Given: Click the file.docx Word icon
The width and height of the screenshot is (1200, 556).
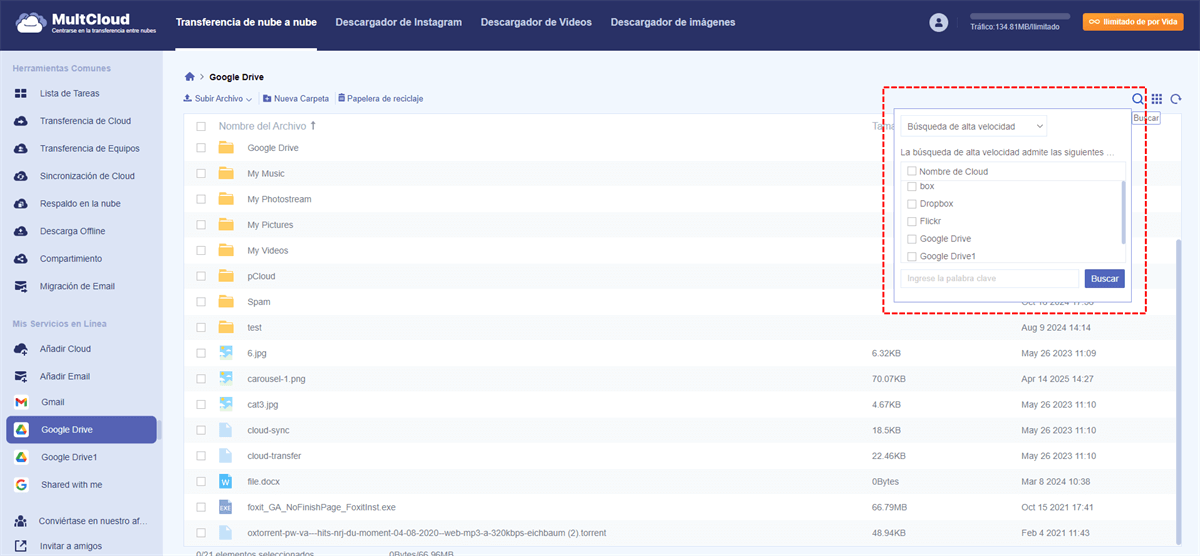Looking at the screenshot, I should (226, 481).
